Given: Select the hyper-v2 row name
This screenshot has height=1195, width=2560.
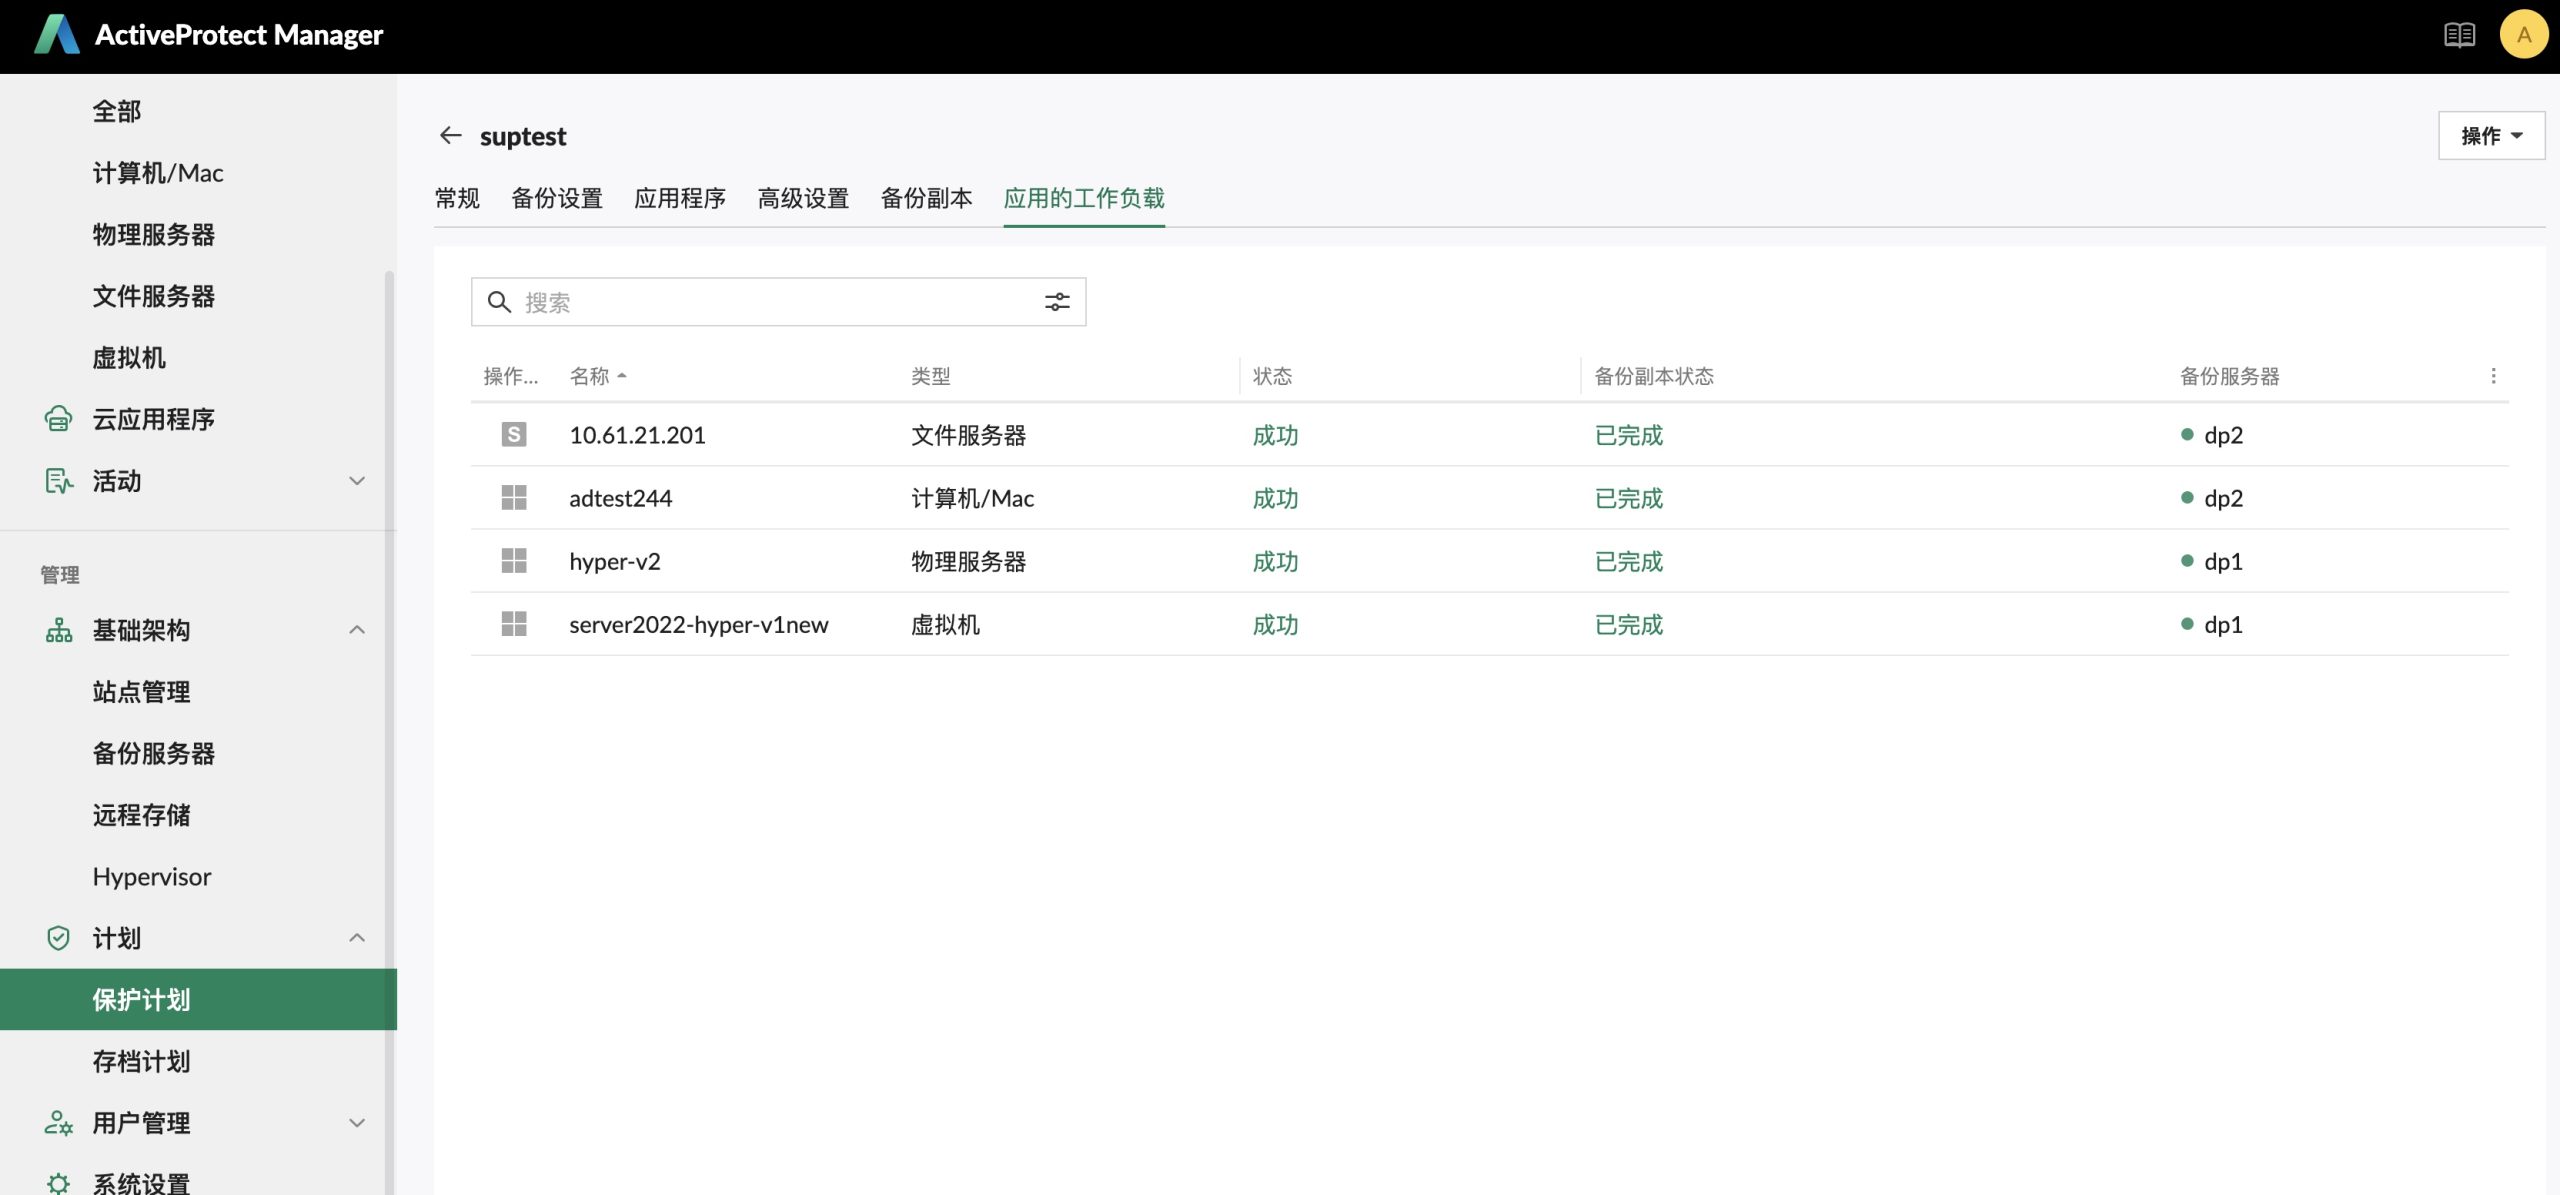Looking at the screenshot, I should tap(615, 561).
